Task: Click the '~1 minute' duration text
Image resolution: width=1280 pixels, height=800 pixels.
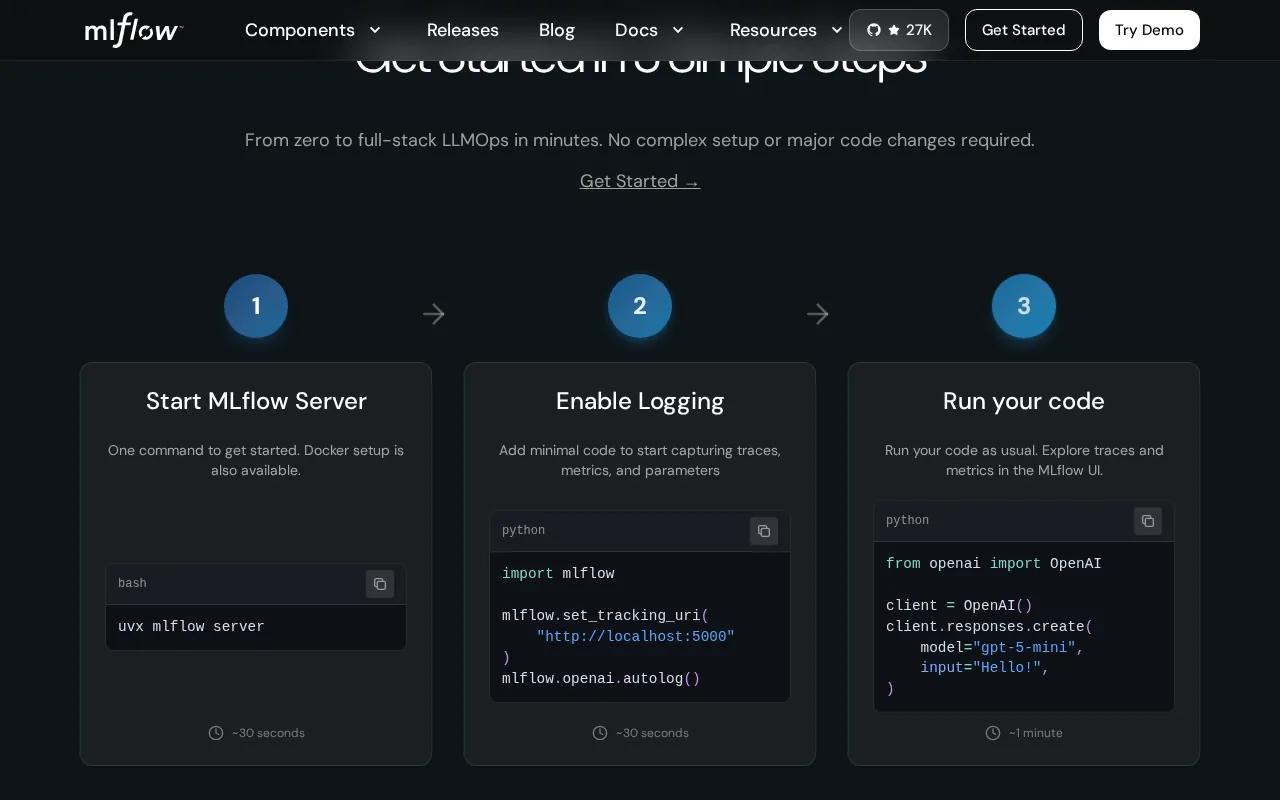Action: (x=1035, y=733)
